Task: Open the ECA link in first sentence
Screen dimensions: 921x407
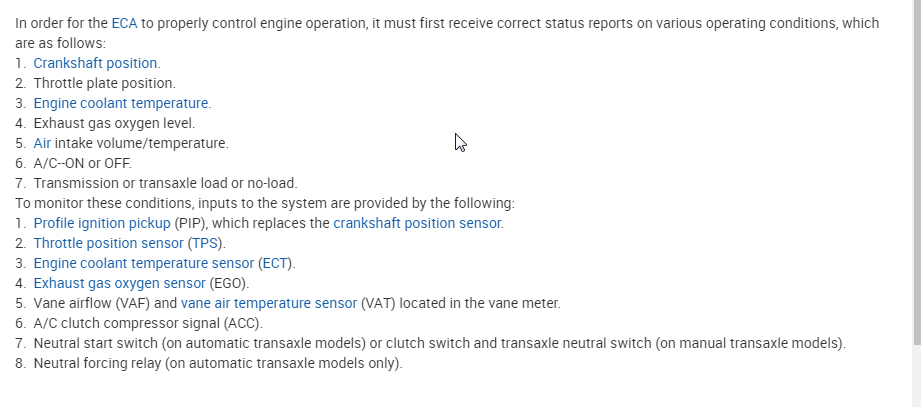Action: coord(124,23)
